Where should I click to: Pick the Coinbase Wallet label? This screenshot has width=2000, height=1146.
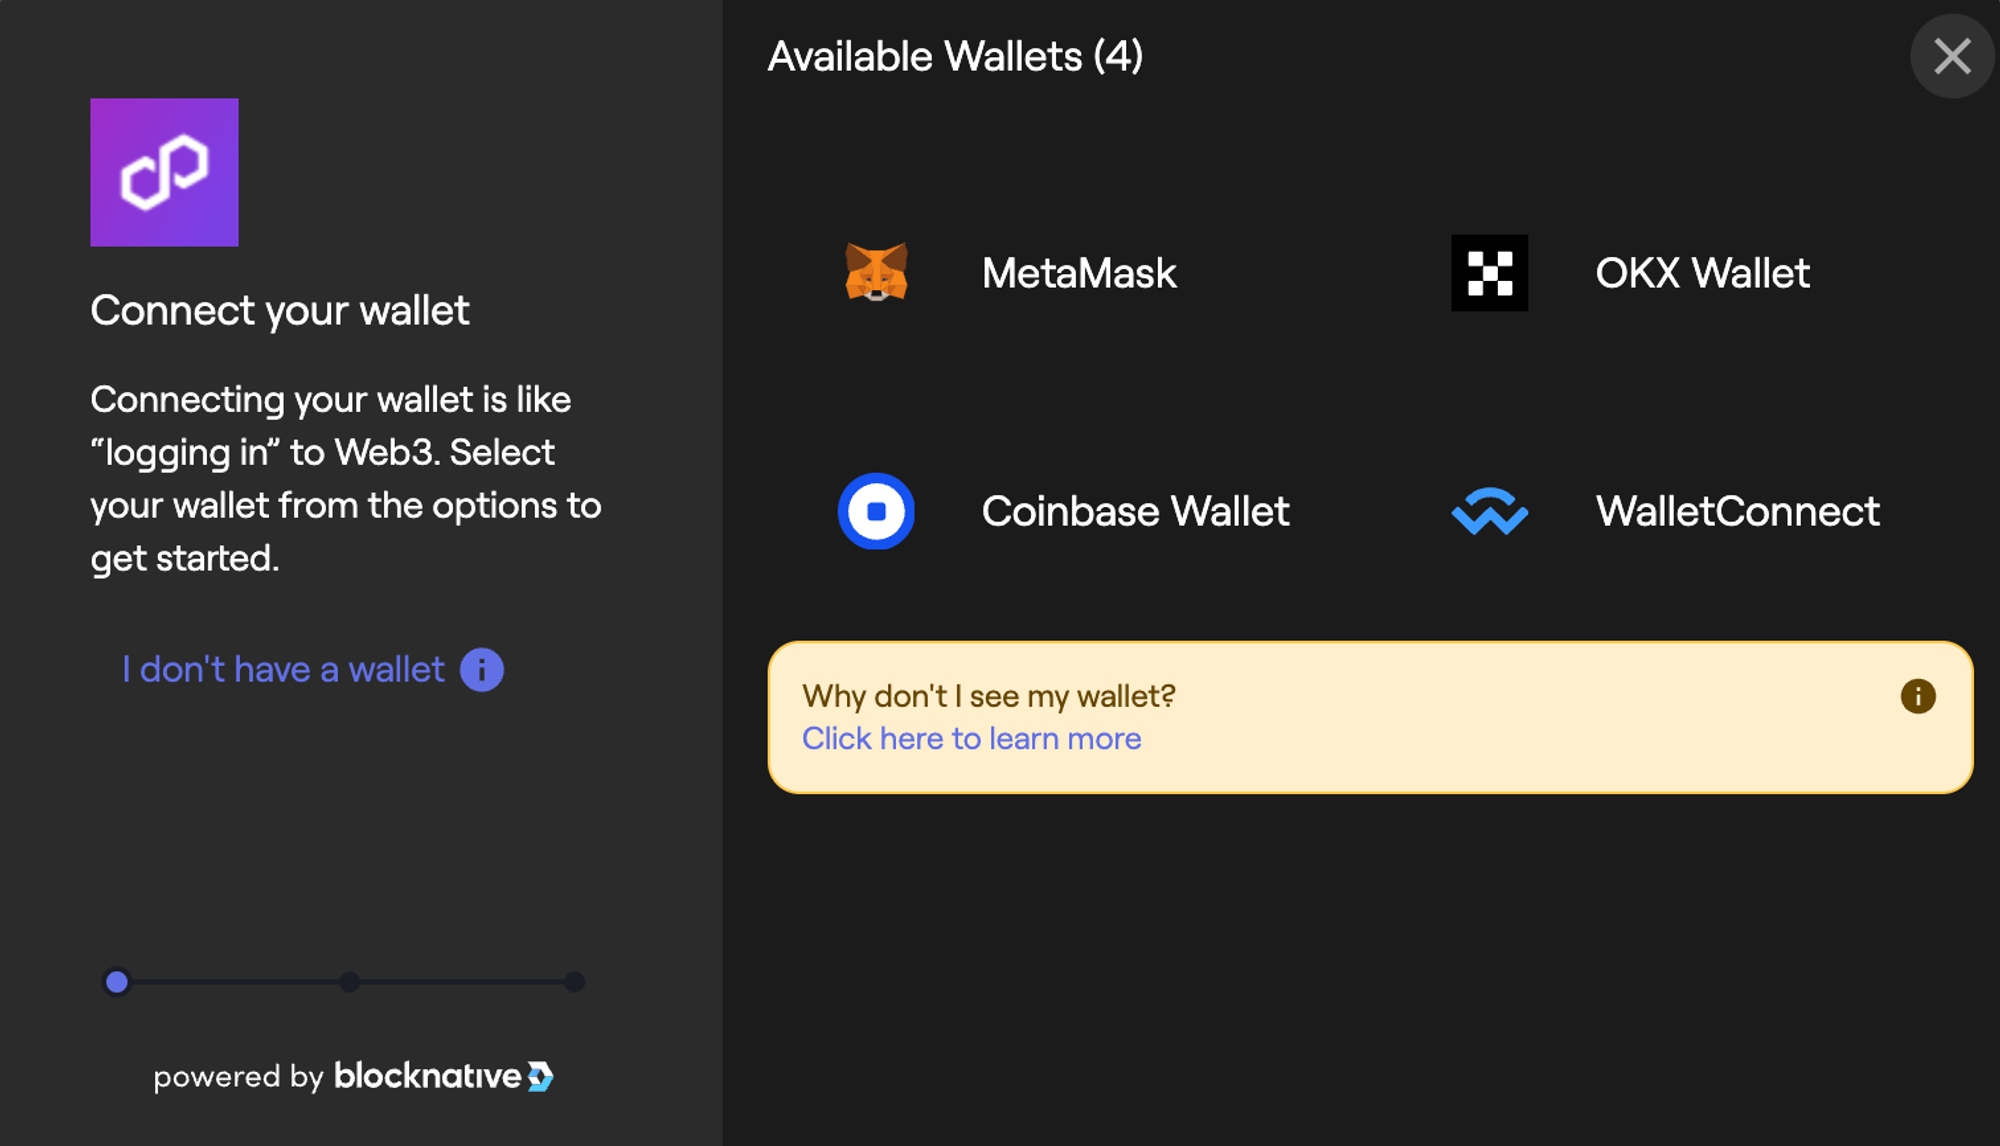[x=1135, y=511]
